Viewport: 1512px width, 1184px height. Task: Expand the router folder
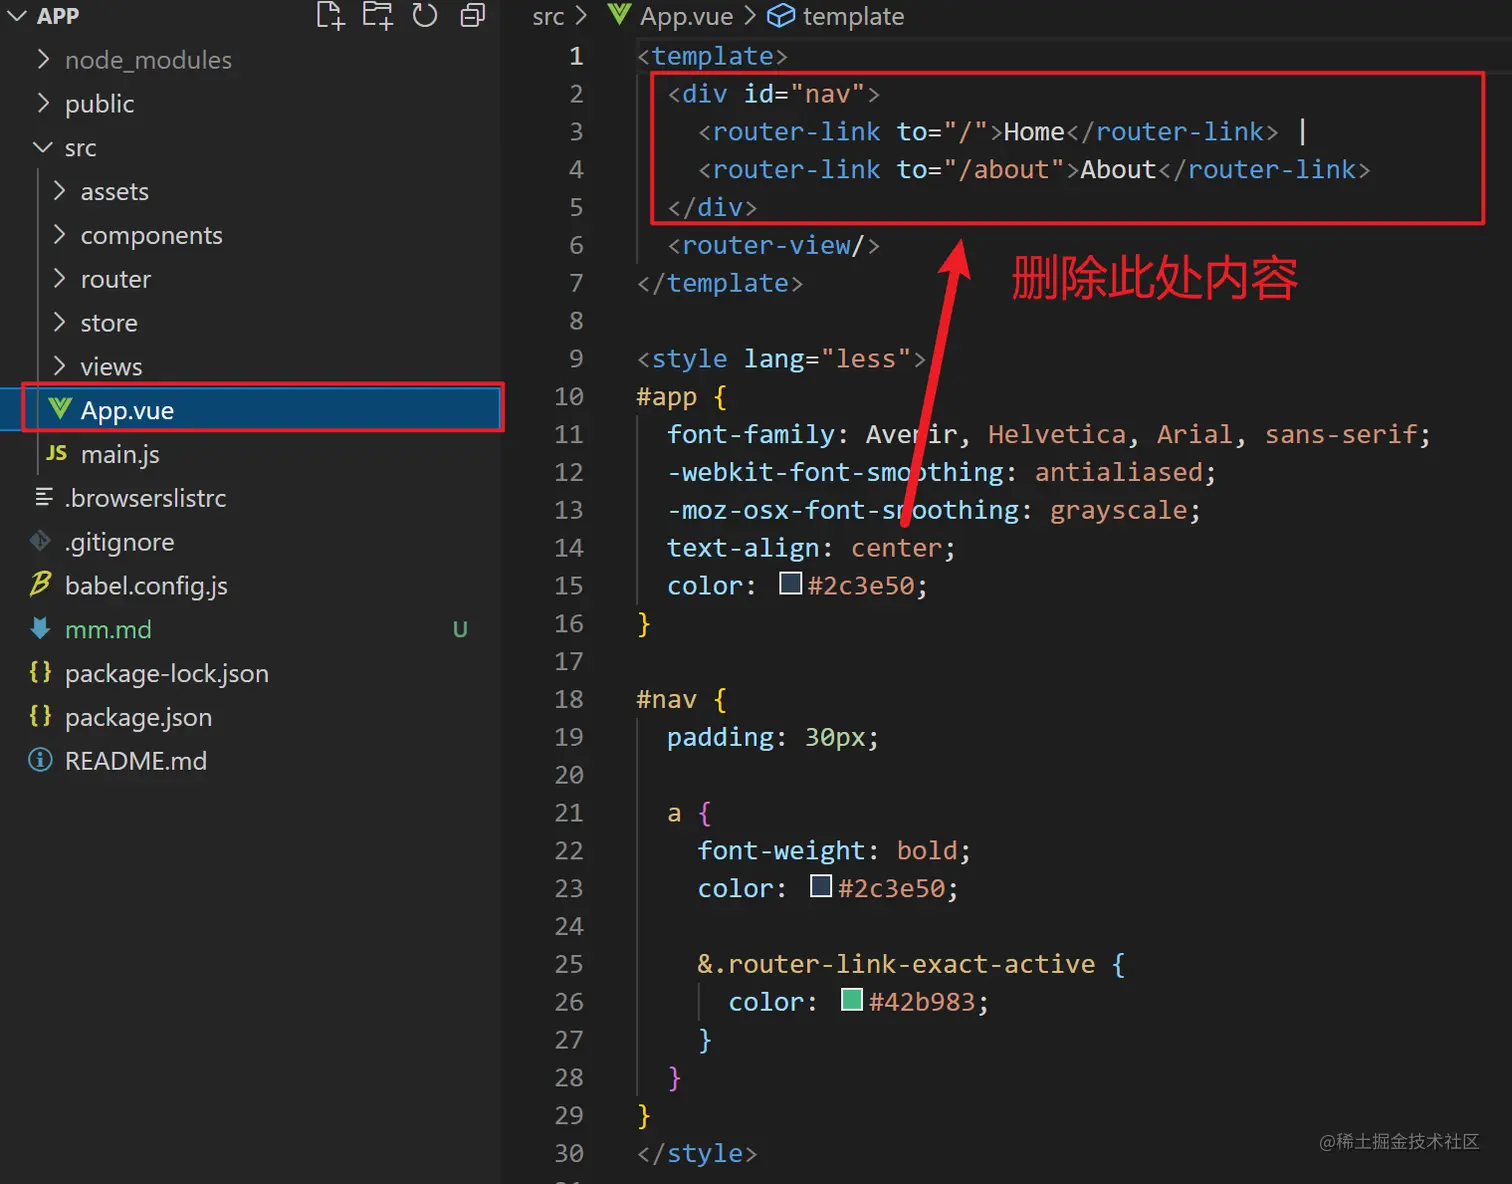(59, 279)
